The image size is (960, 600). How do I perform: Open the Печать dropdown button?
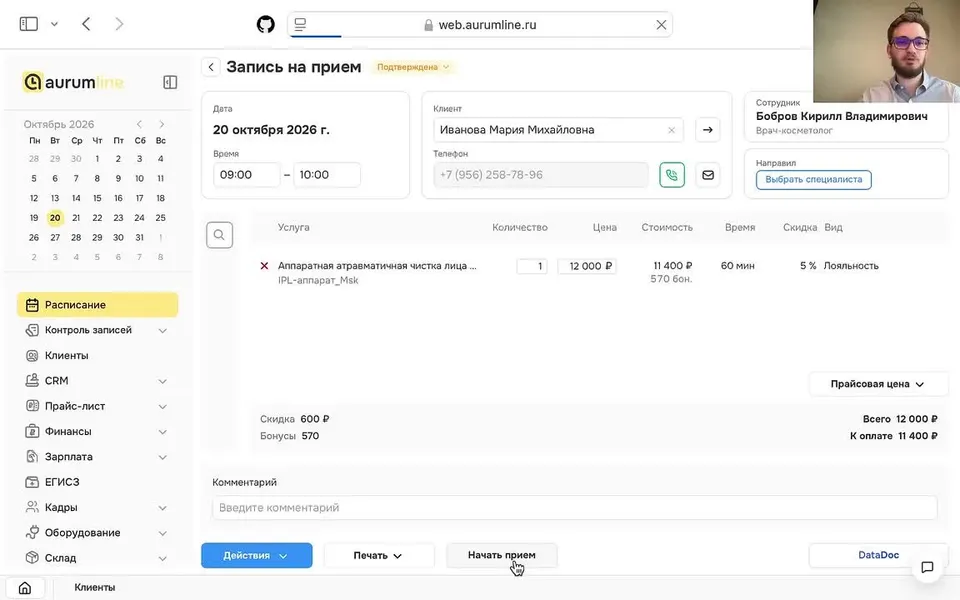pos(378,555)
